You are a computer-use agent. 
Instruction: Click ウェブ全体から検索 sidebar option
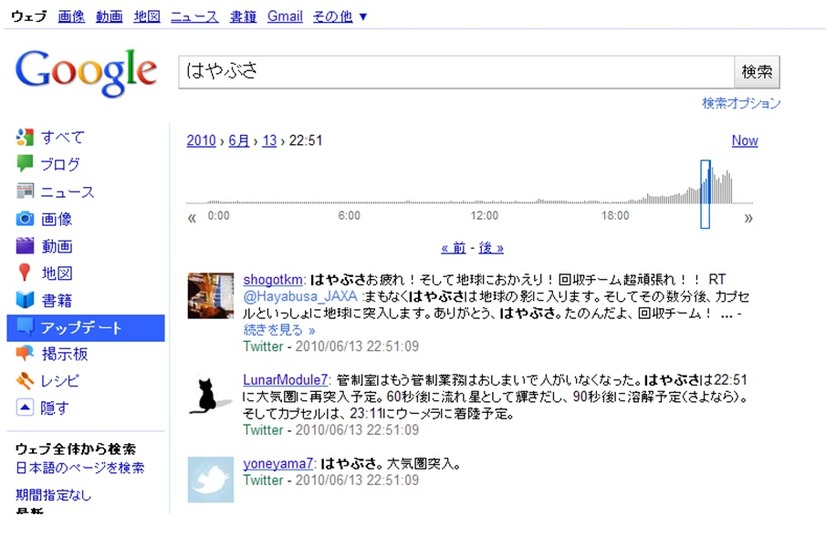tap(76, 449)
